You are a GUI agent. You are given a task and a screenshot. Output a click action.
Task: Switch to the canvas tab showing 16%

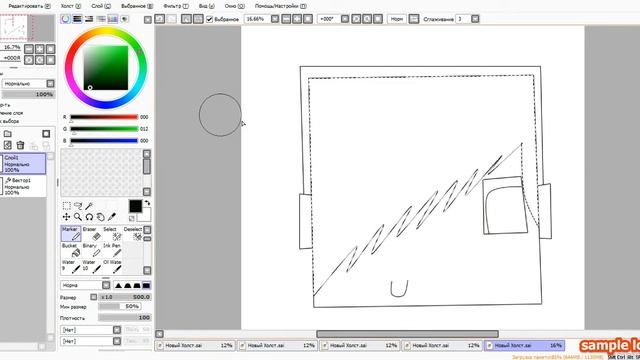[524, 345]
